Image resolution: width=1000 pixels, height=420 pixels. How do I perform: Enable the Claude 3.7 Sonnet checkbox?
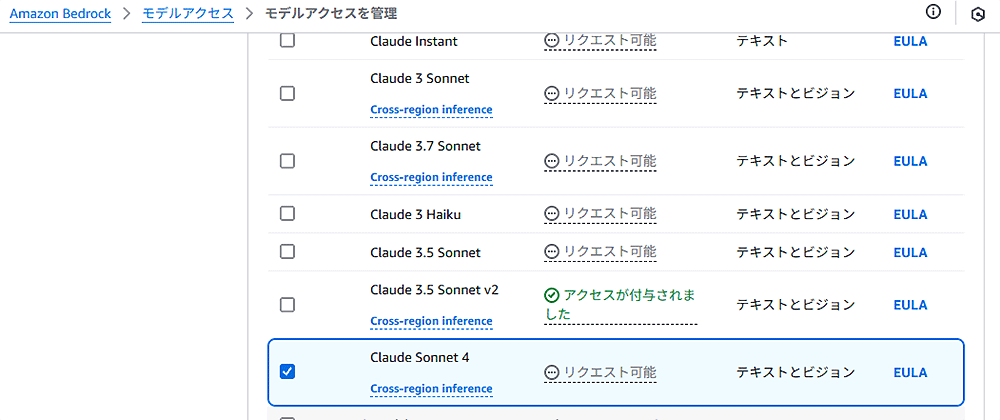click(287, 161)
